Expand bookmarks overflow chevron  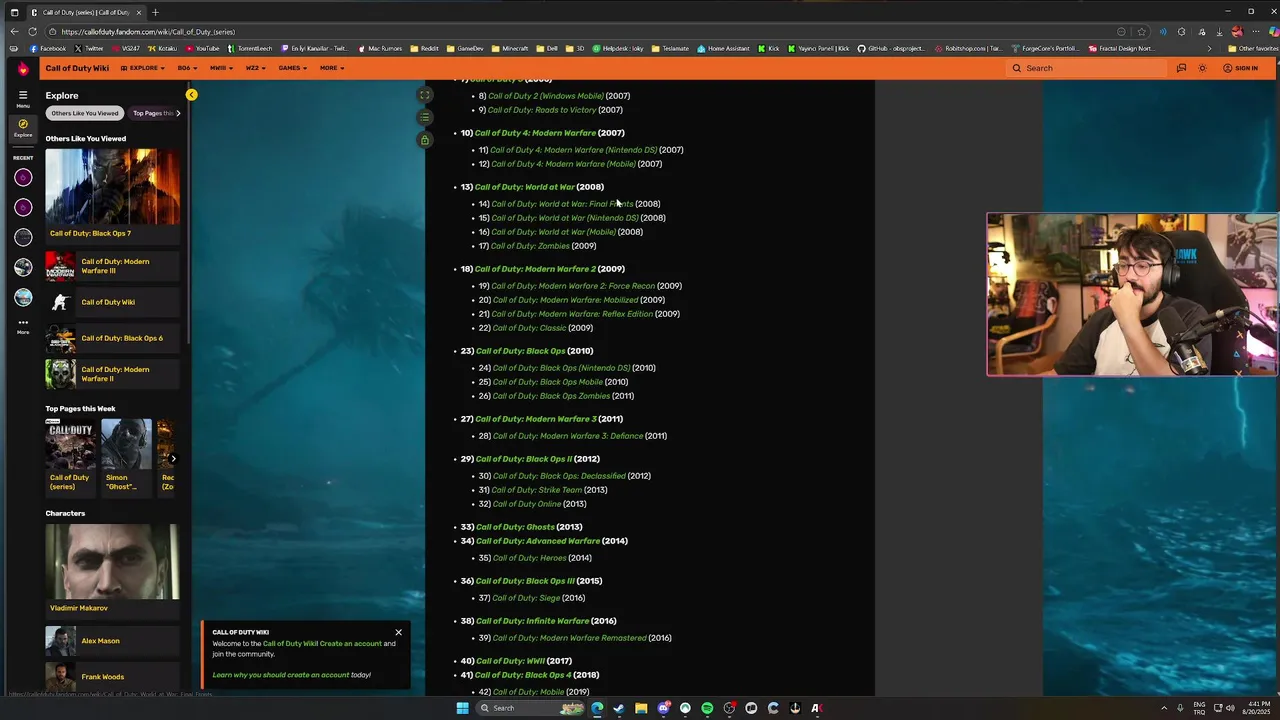click(x=1209, y=48)
